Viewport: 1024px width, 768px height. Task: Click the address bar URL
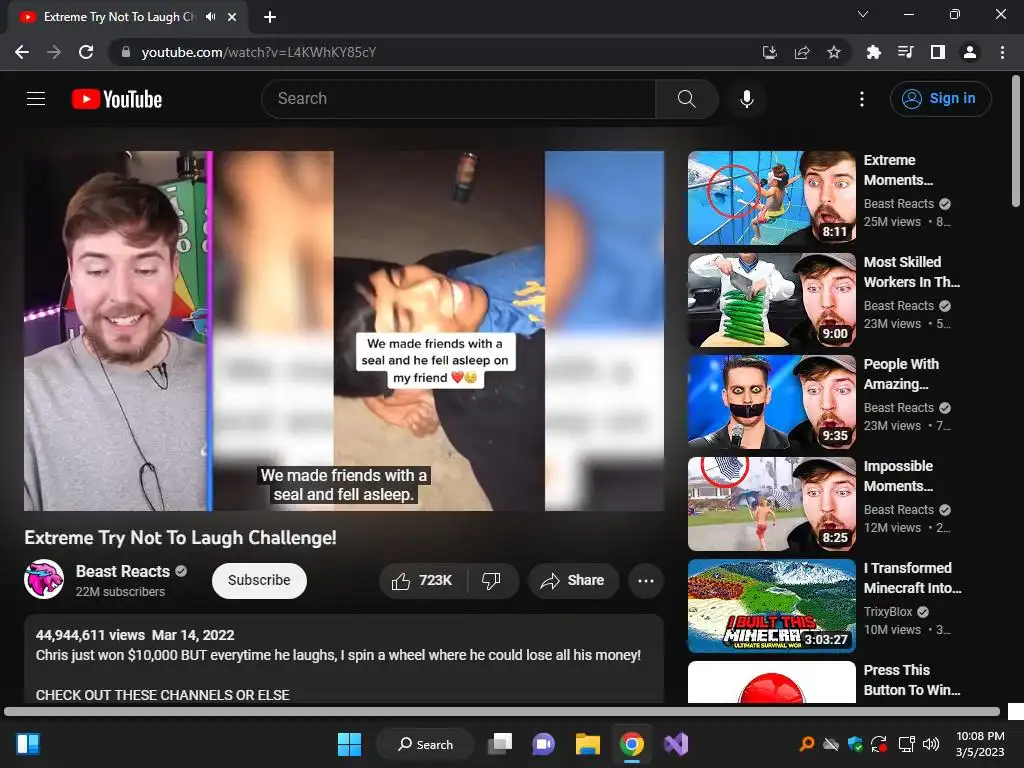pos(259,52)
